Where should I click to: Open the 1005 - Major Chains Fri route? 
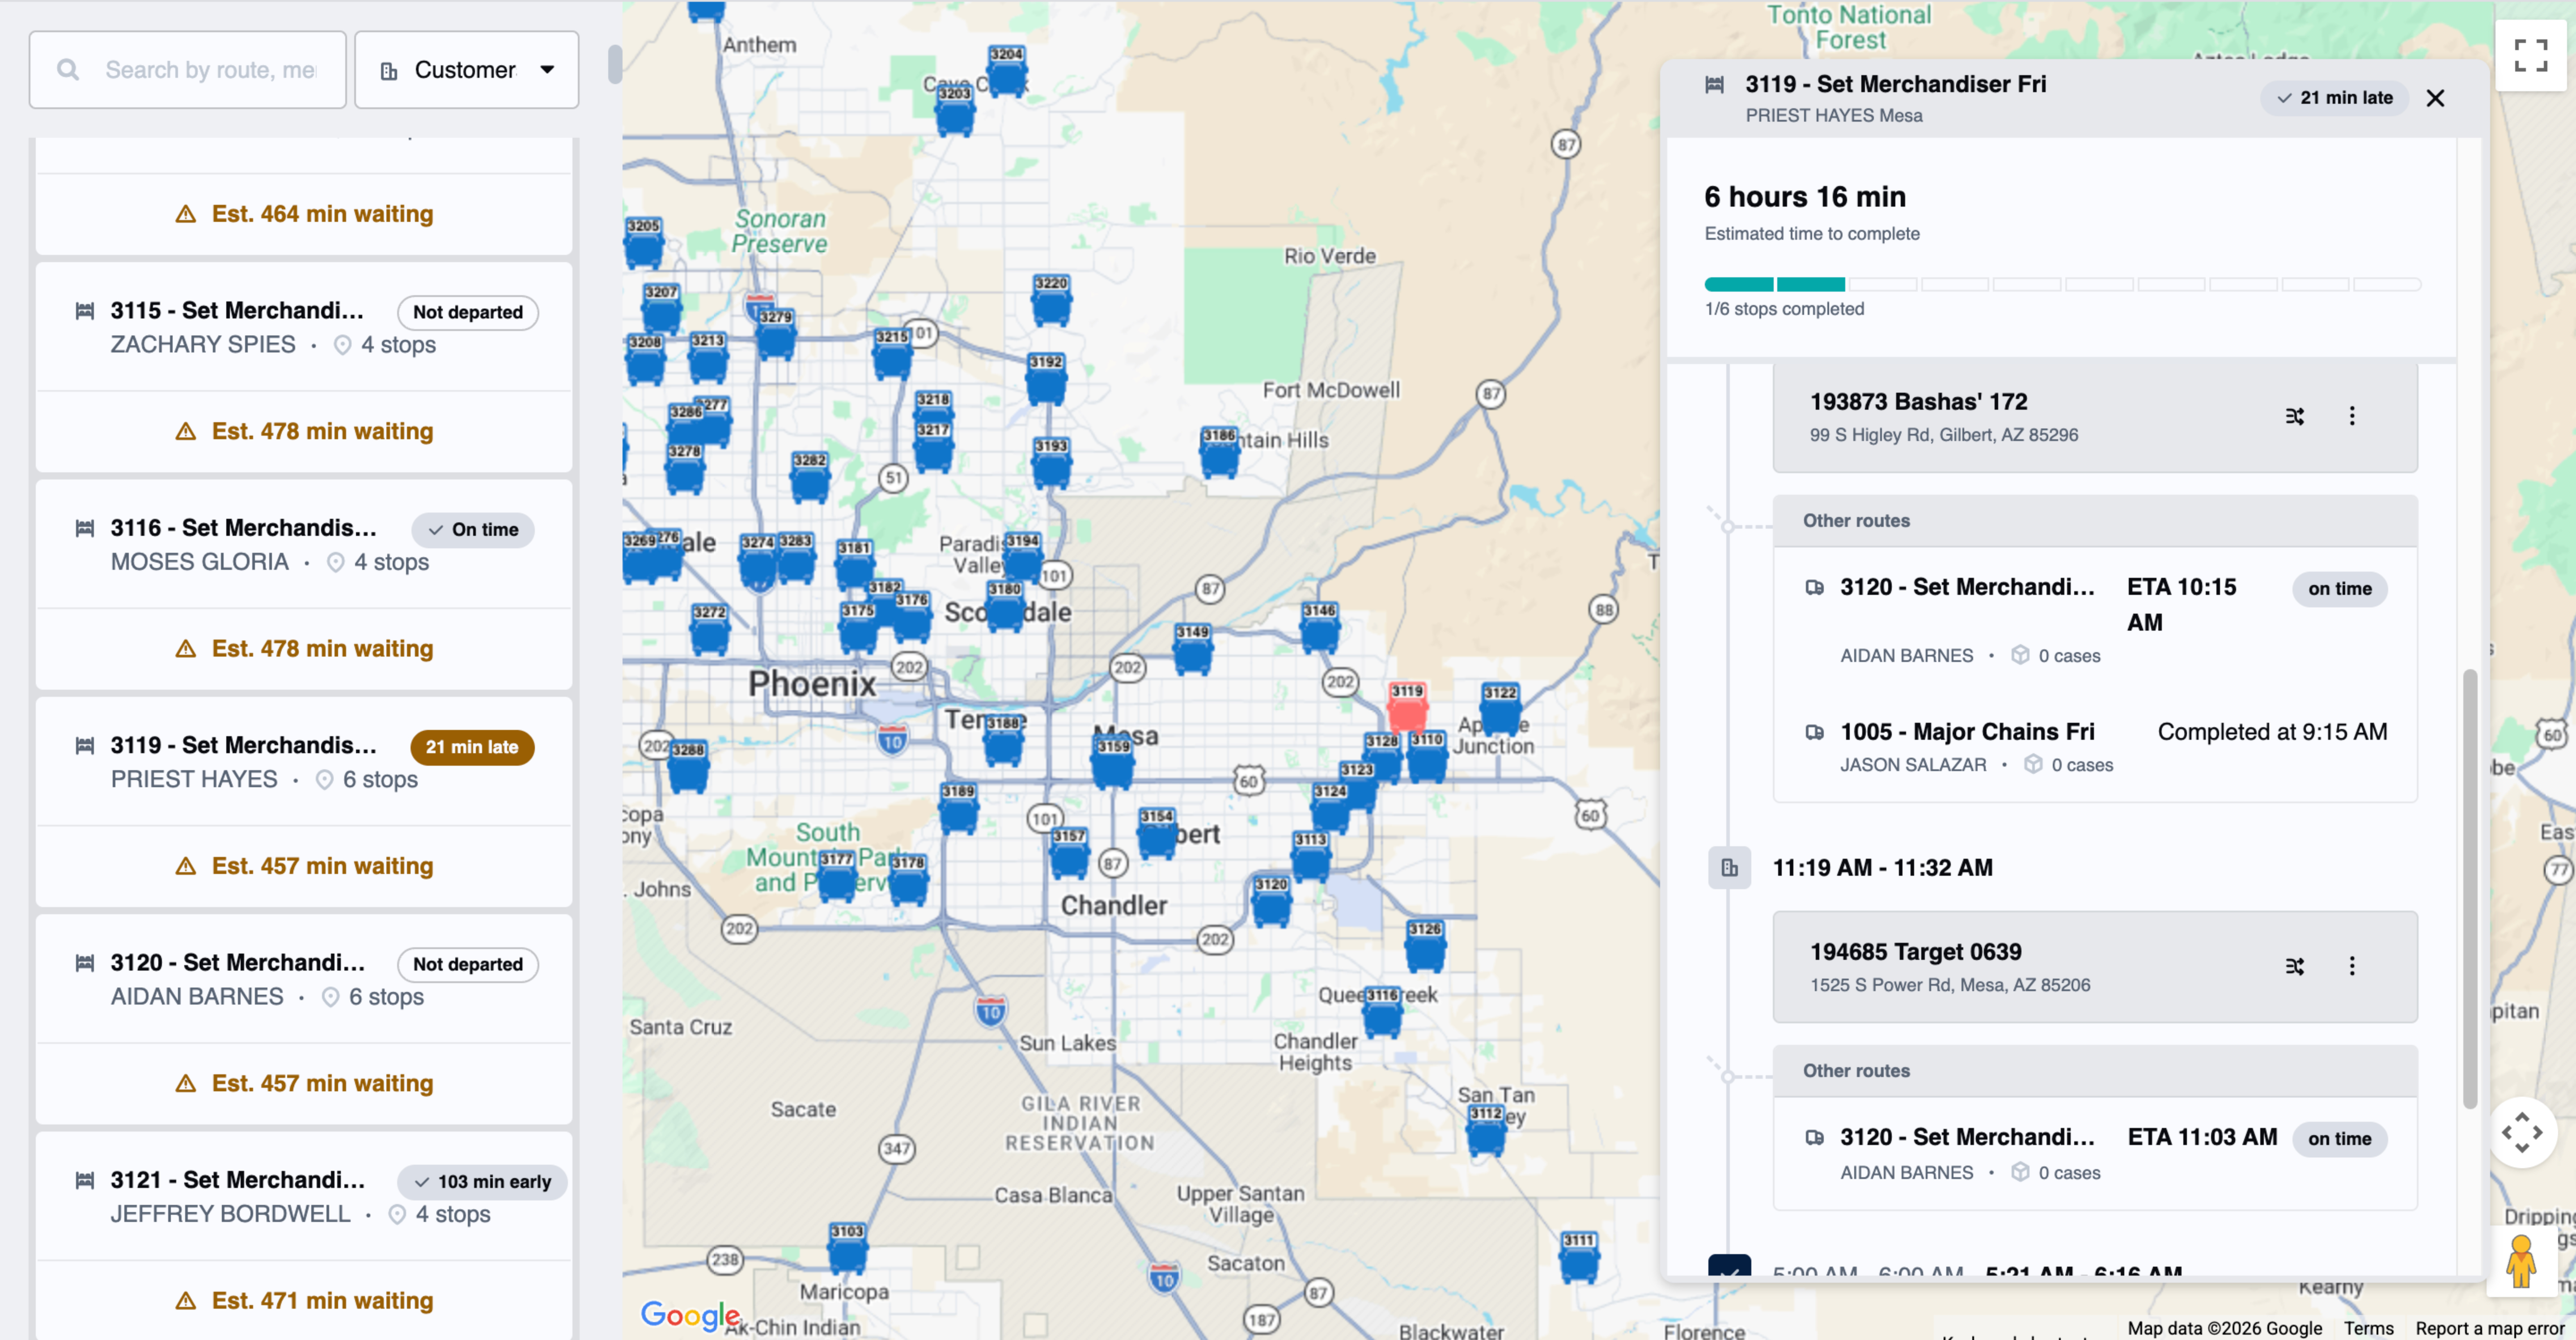(x=1966, y=732)
